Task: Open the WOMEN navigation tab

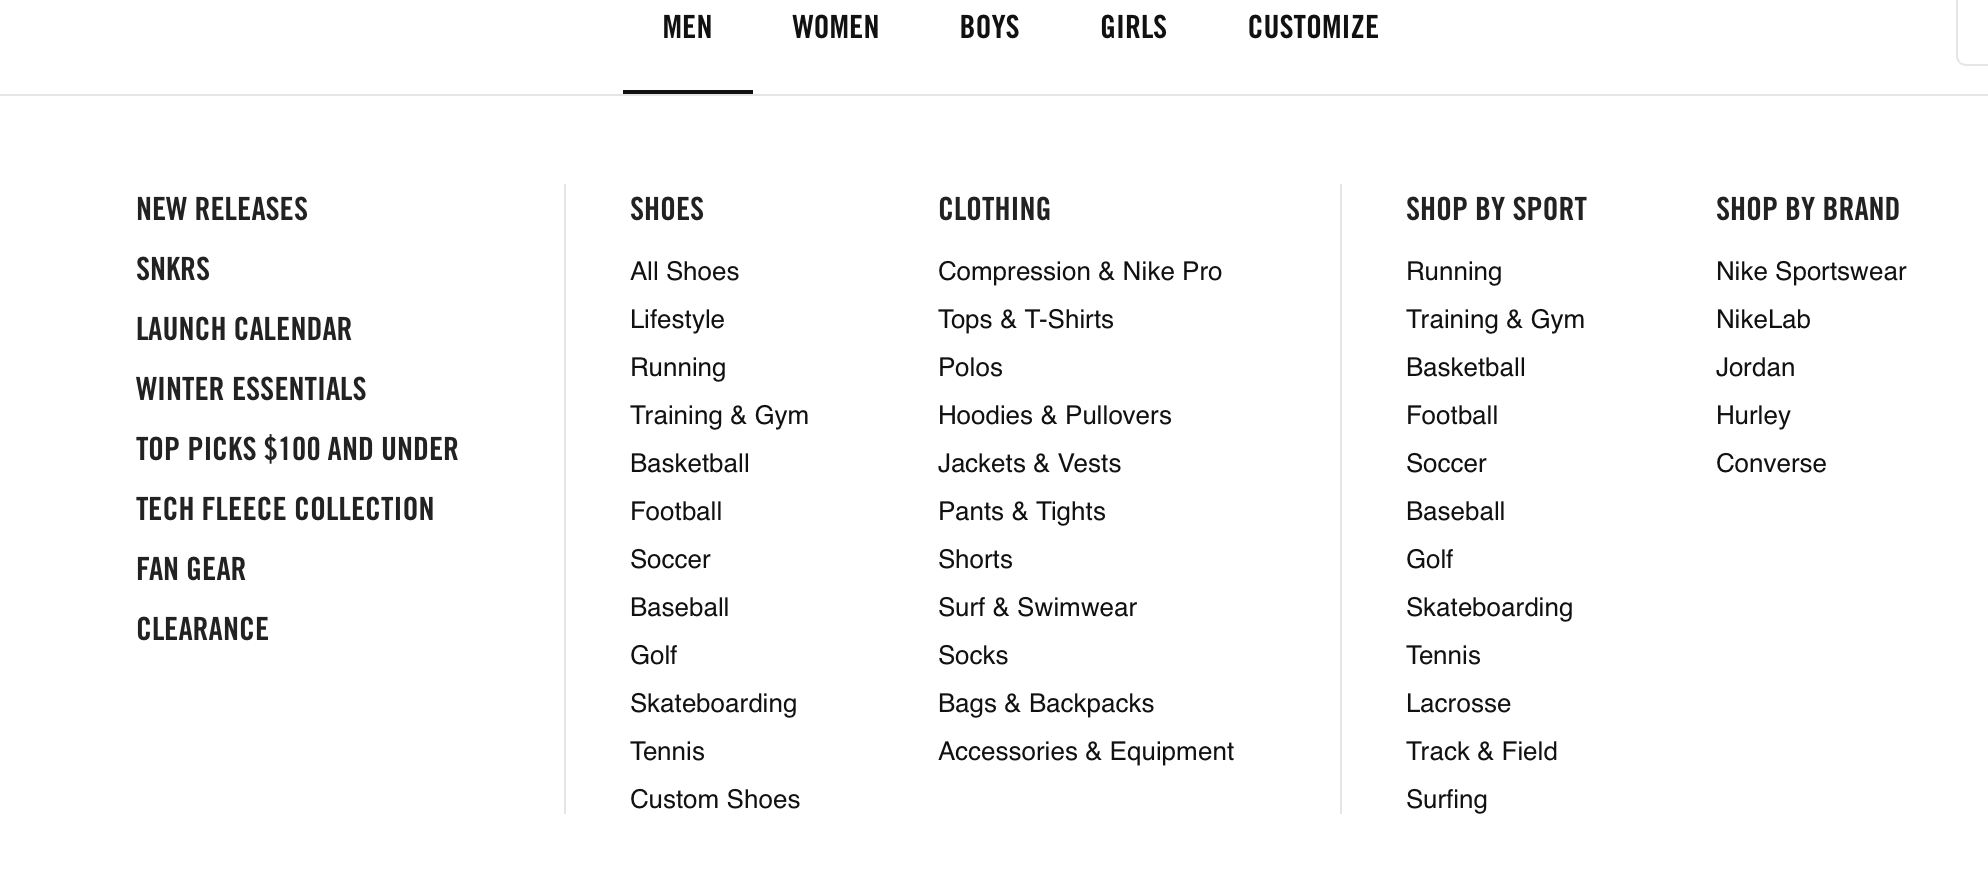Action: coord(835,28)
